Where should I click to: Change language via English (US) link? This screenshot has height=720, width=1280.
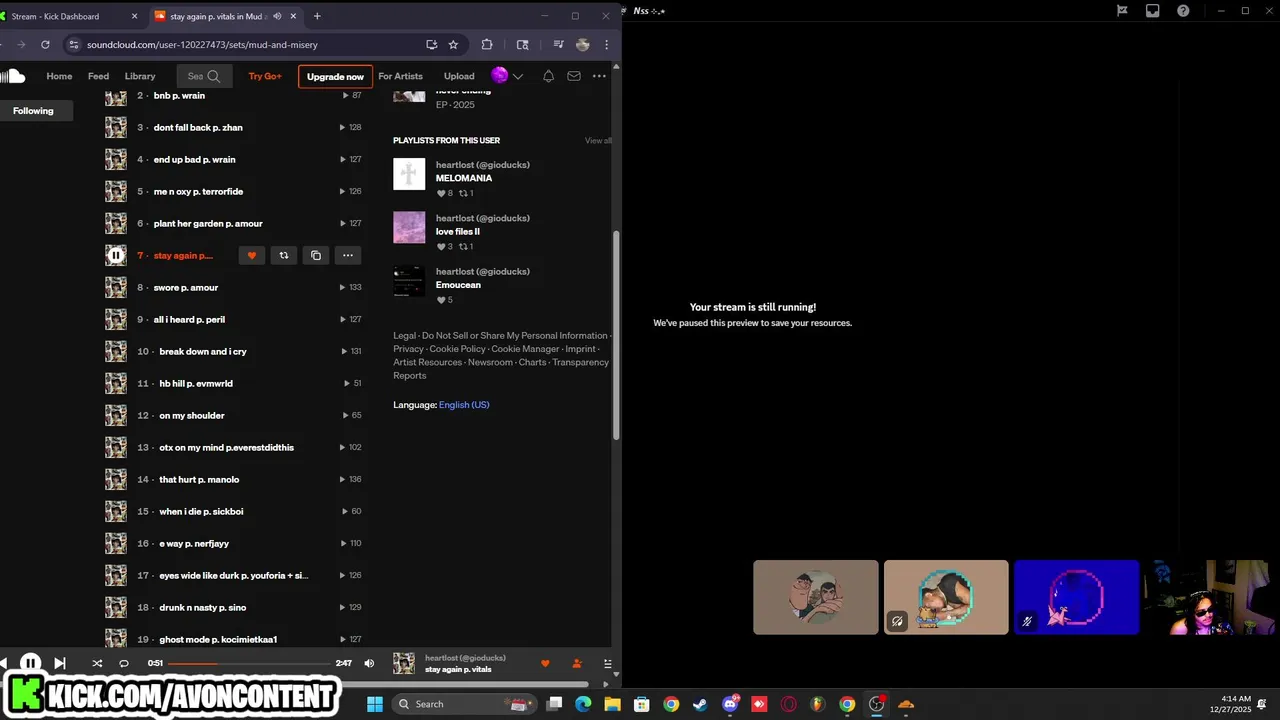464,405
